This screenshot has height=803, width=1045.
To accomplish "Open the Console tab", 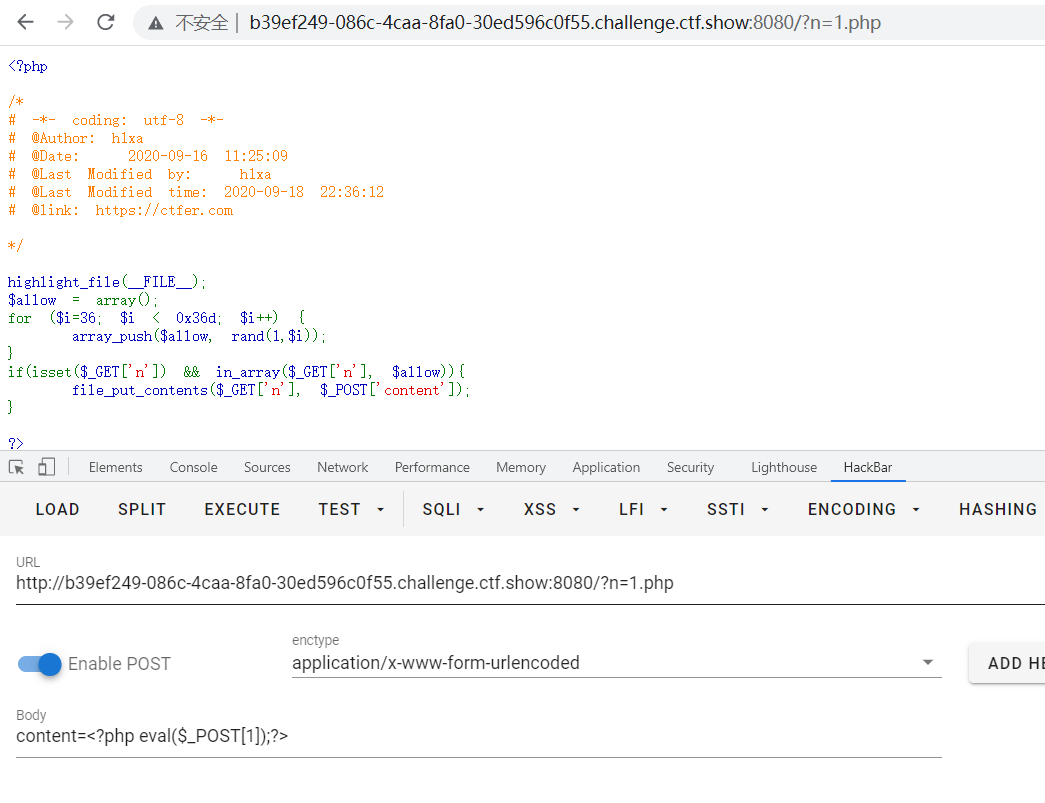I will (x=193, y=467).
